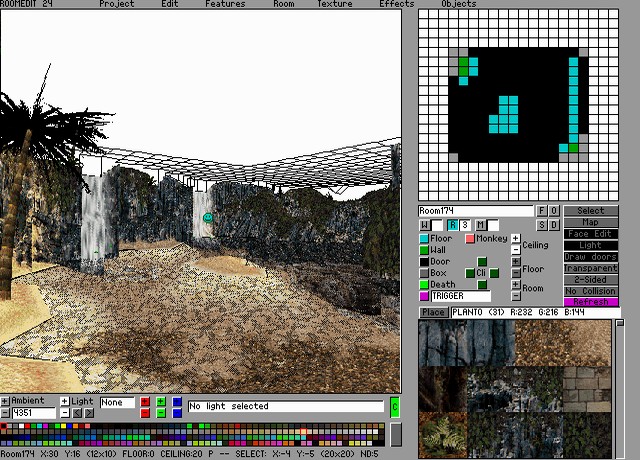The image size is (640, 460).
Task: Toggle the Transparent option
Action: pos(591,268)
